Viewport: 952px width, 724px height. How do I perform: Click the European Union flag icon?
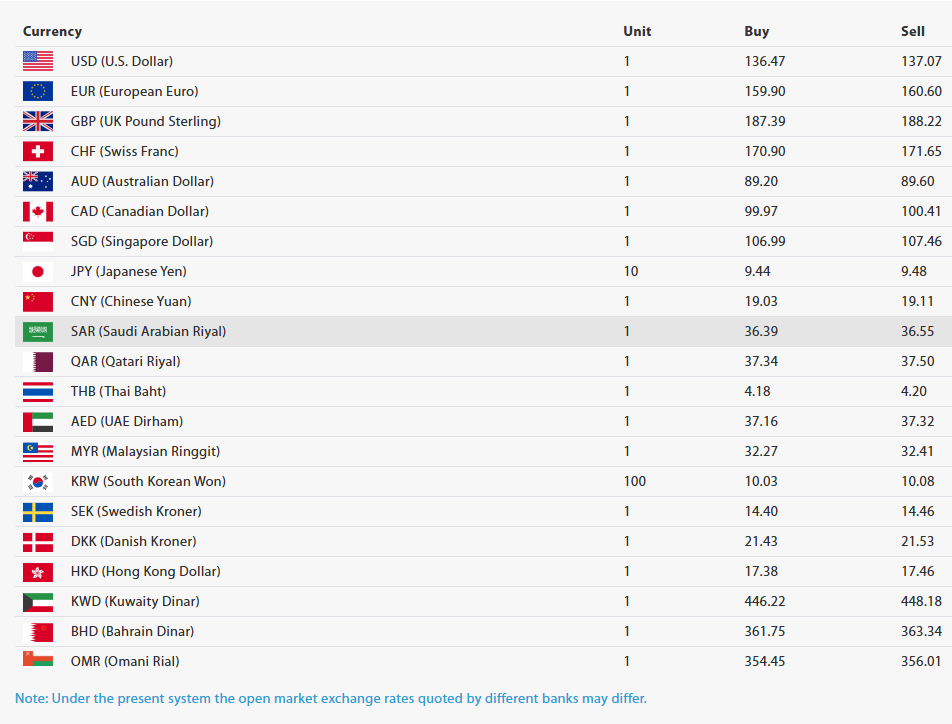click(38, 91)
